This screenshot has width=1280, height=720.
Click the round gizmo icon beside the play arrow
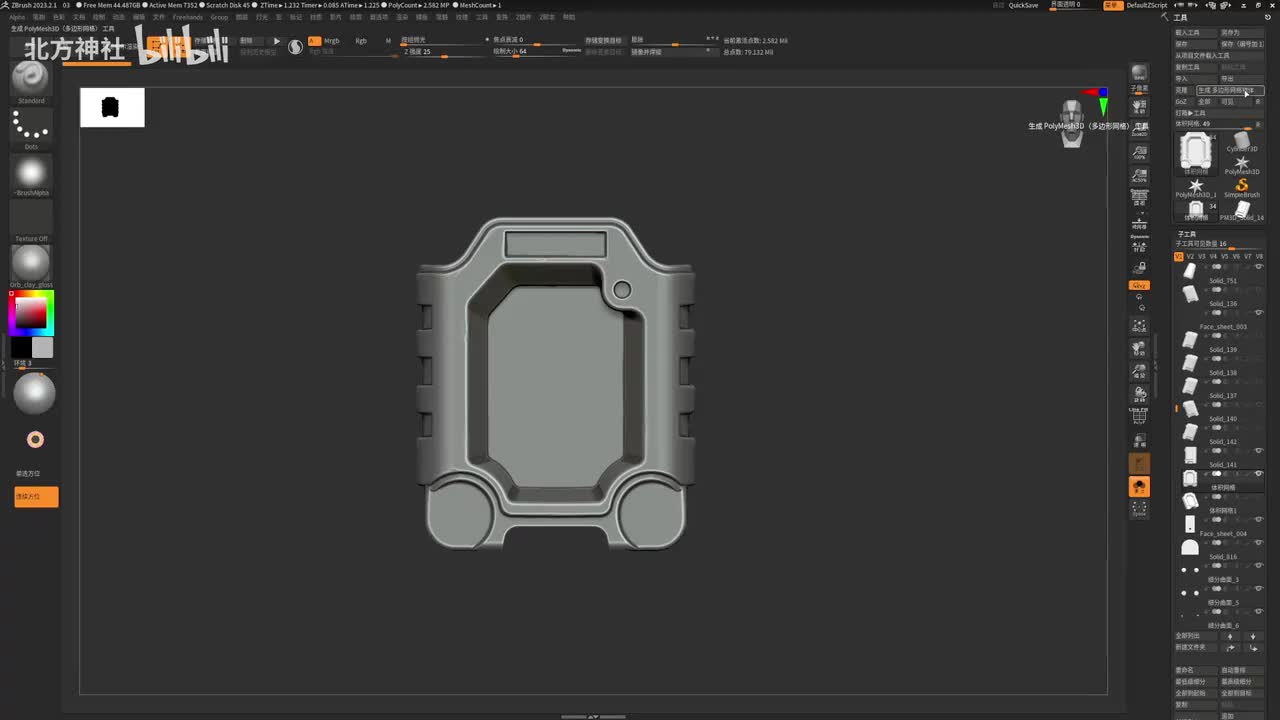295,46
